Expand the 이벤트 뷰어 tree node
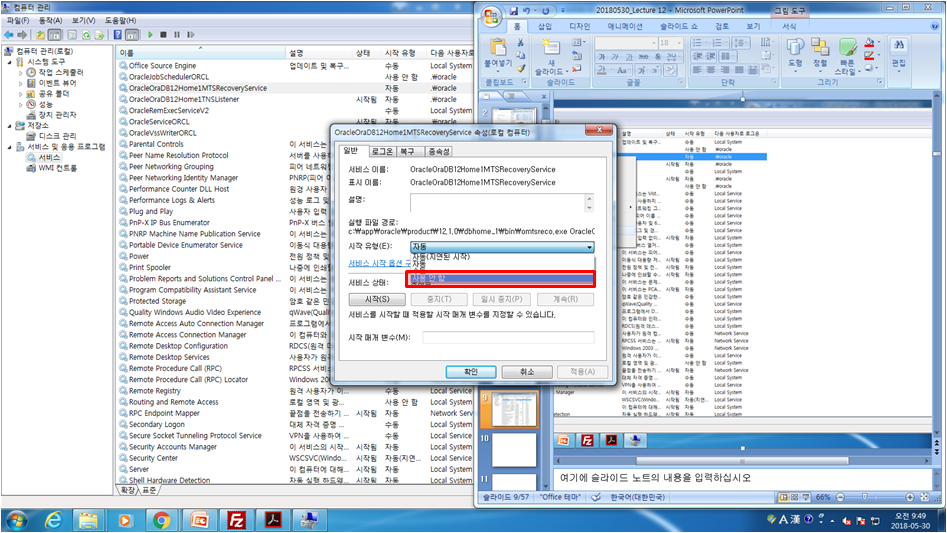 (21, 83)
